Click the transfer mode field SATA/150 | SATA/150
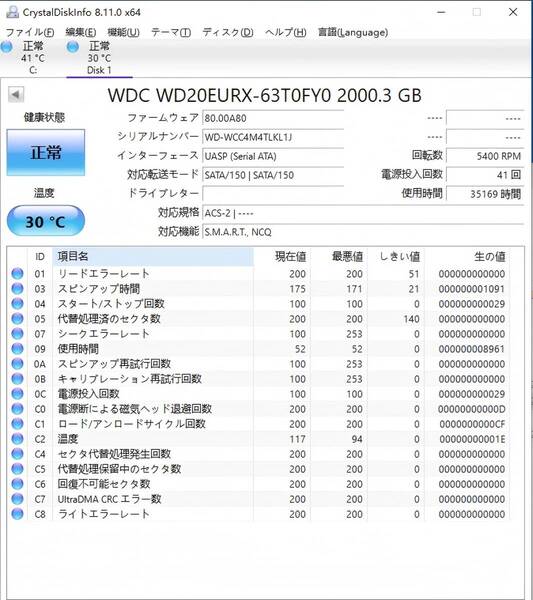The image size is (533, 600). pyautogui.click(x=273, y=175)
